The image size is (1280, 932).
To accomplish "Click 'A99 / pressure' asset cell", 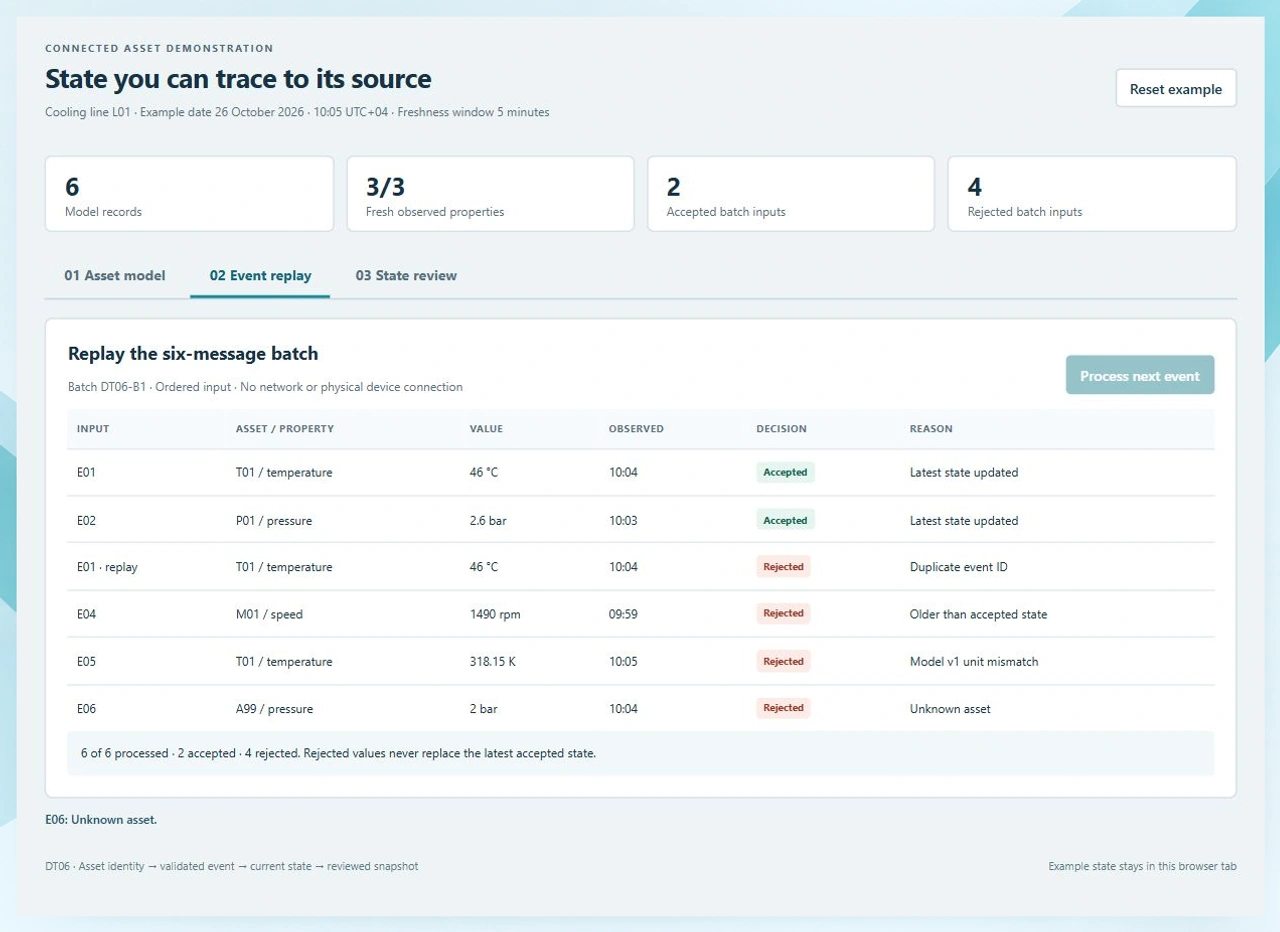I will (x=274, y=708).
